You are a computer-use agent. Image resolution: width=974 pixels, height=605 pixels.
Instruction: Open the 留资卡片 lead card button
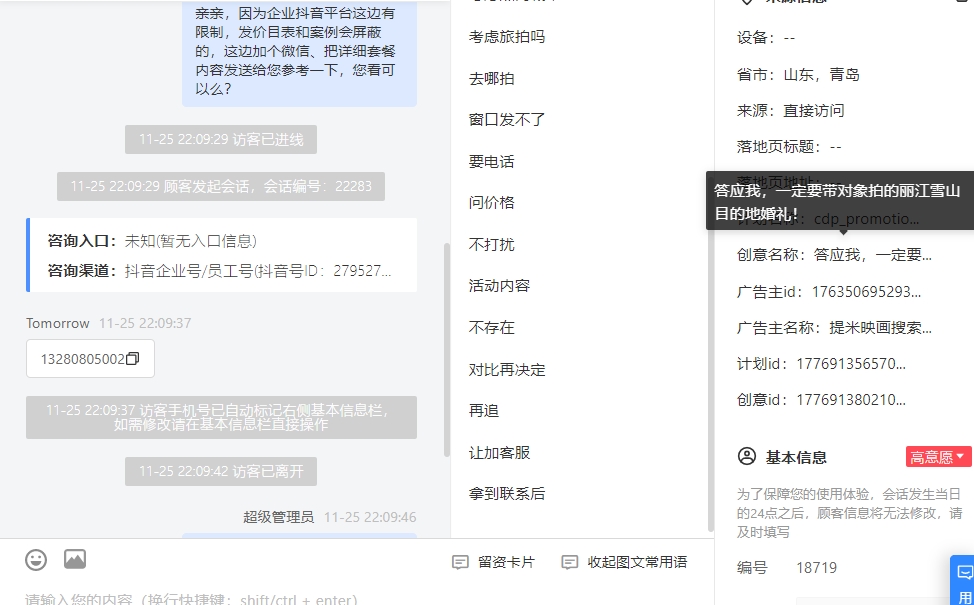click(x=493, y=562)
